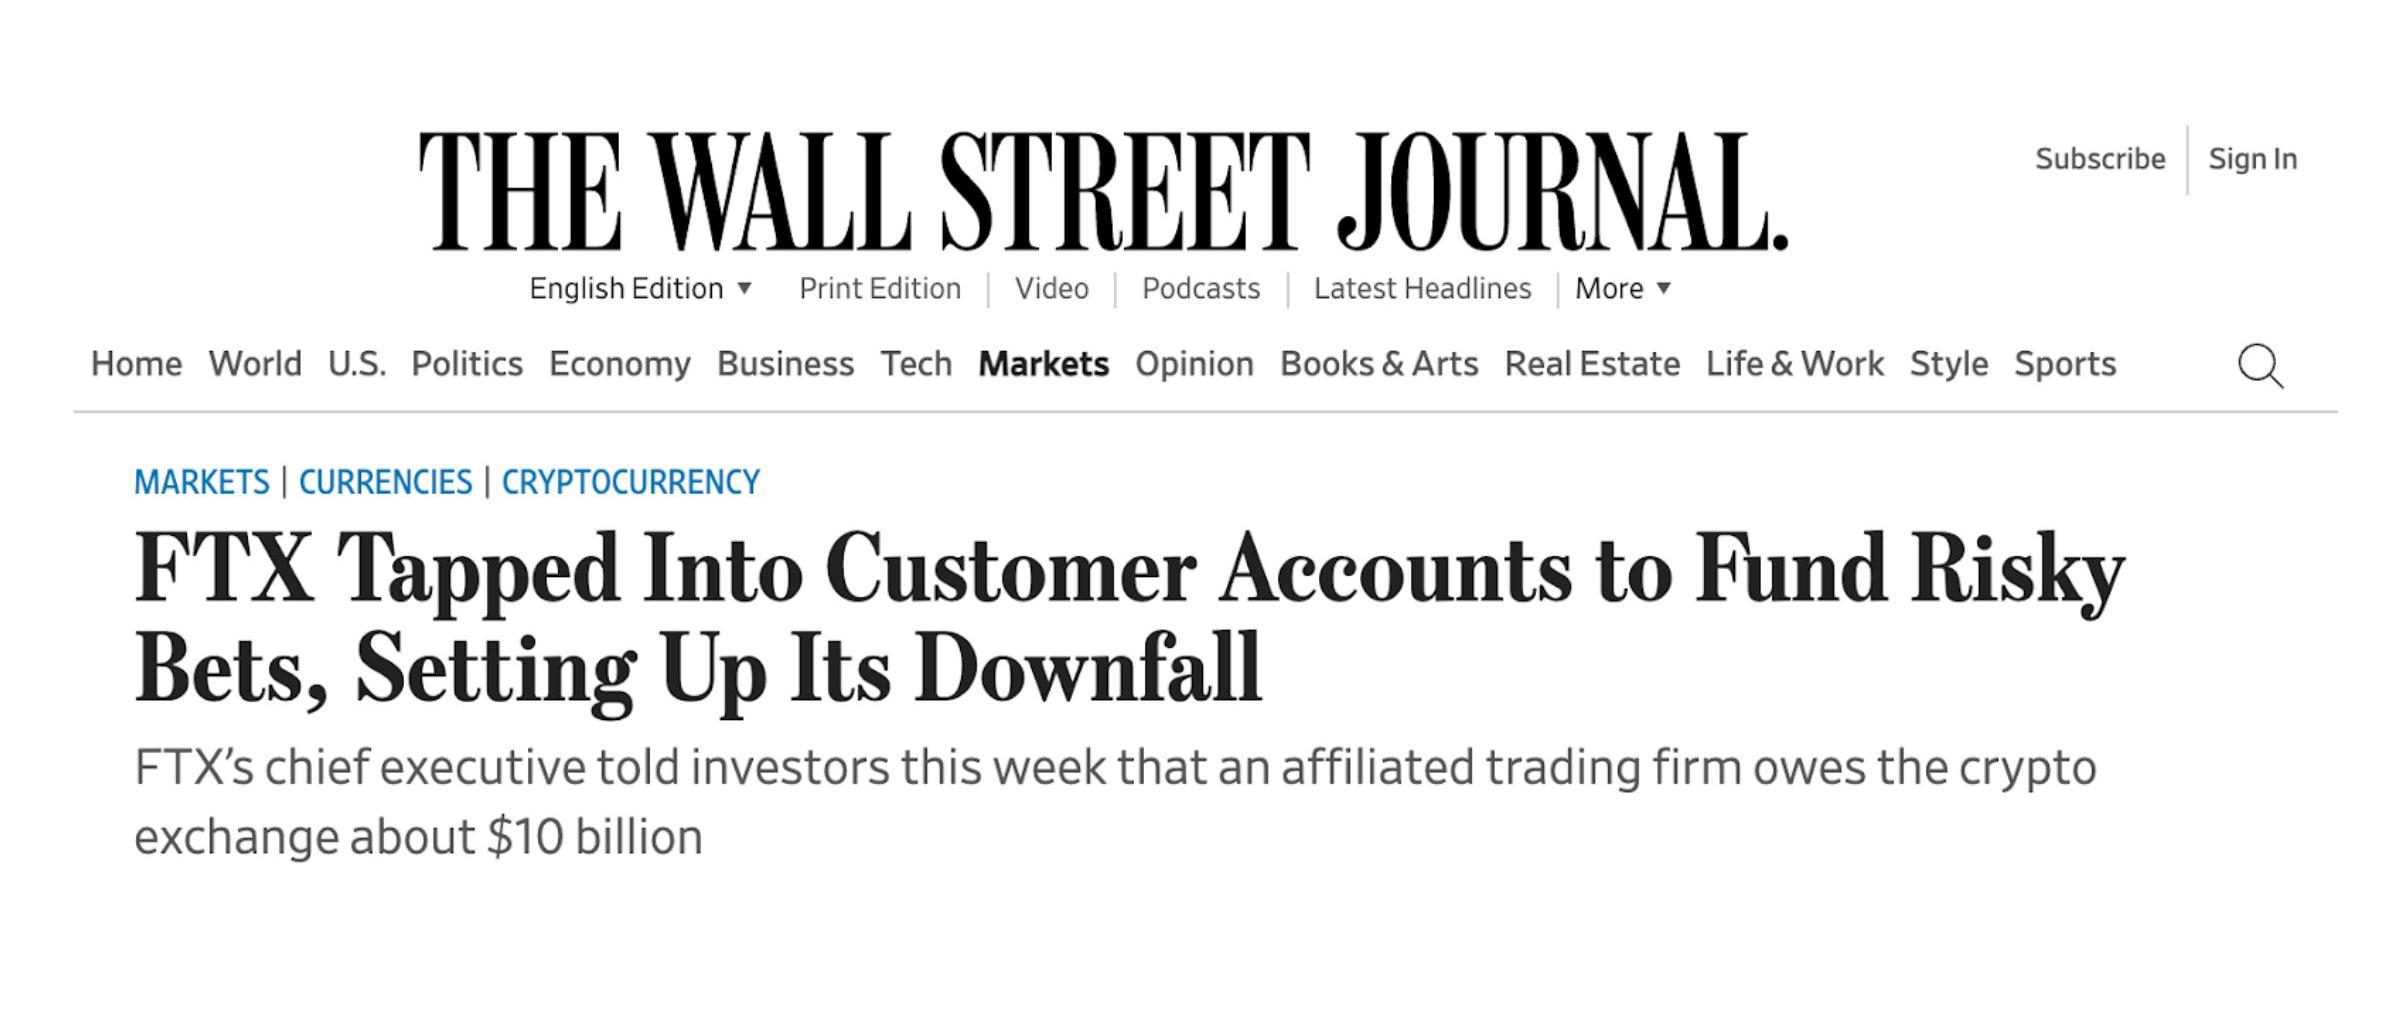
Task: Open the English Edition dropdown
Action: (640, 289)
